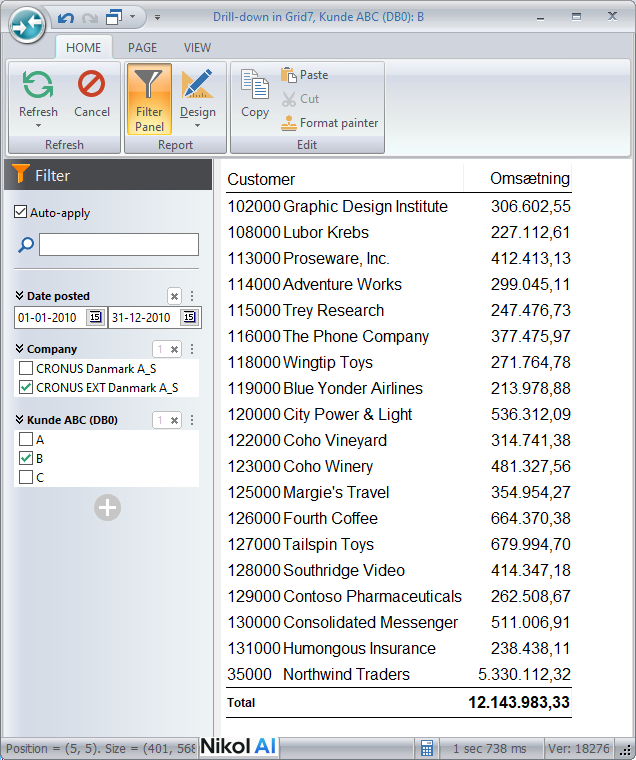The image size is (636, 760).
Task: Click the filter search text field
Action: pyautogui.click(x=119, y=244)
